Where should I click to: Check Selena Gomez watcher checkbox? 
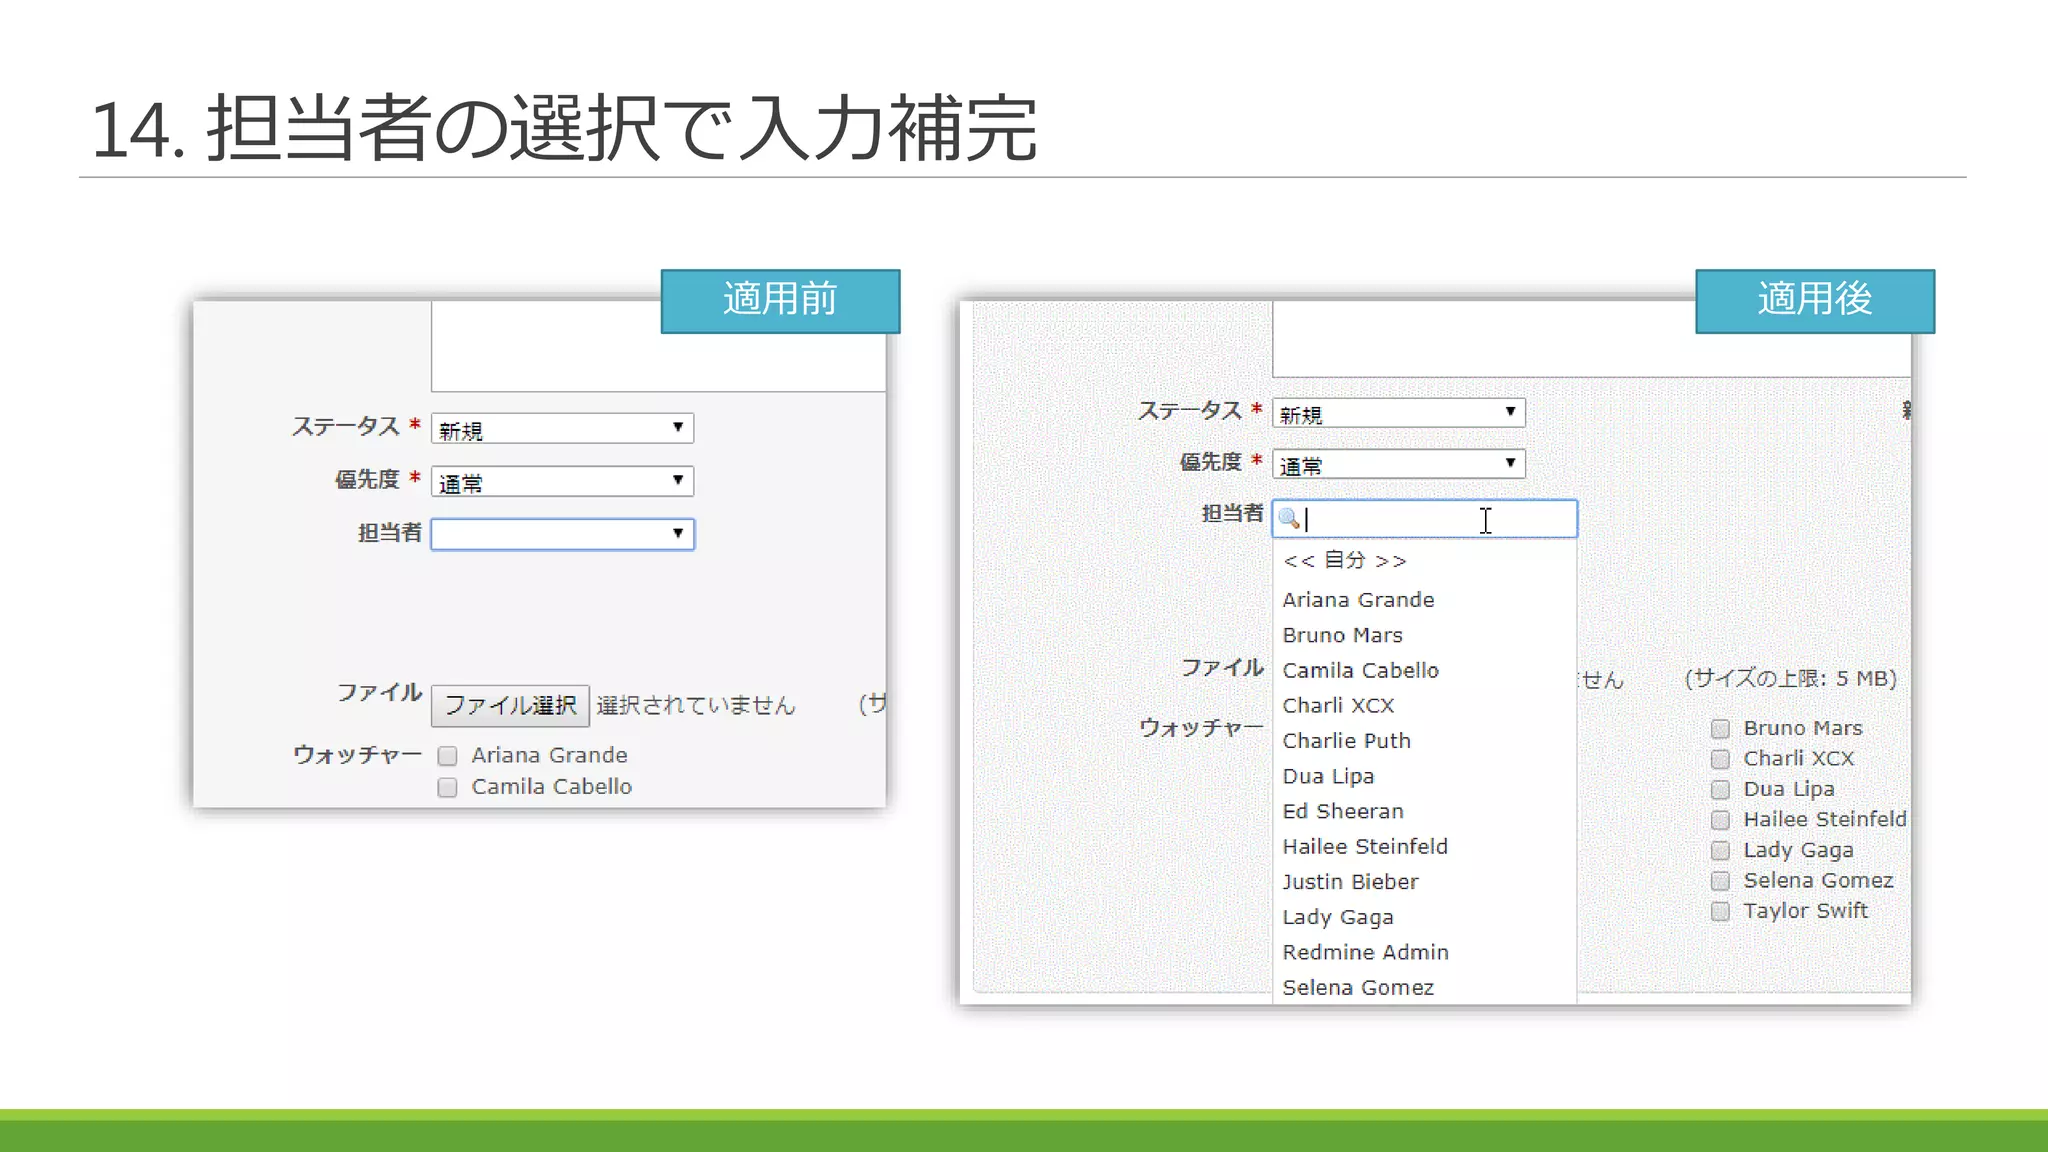(1720, 881)
